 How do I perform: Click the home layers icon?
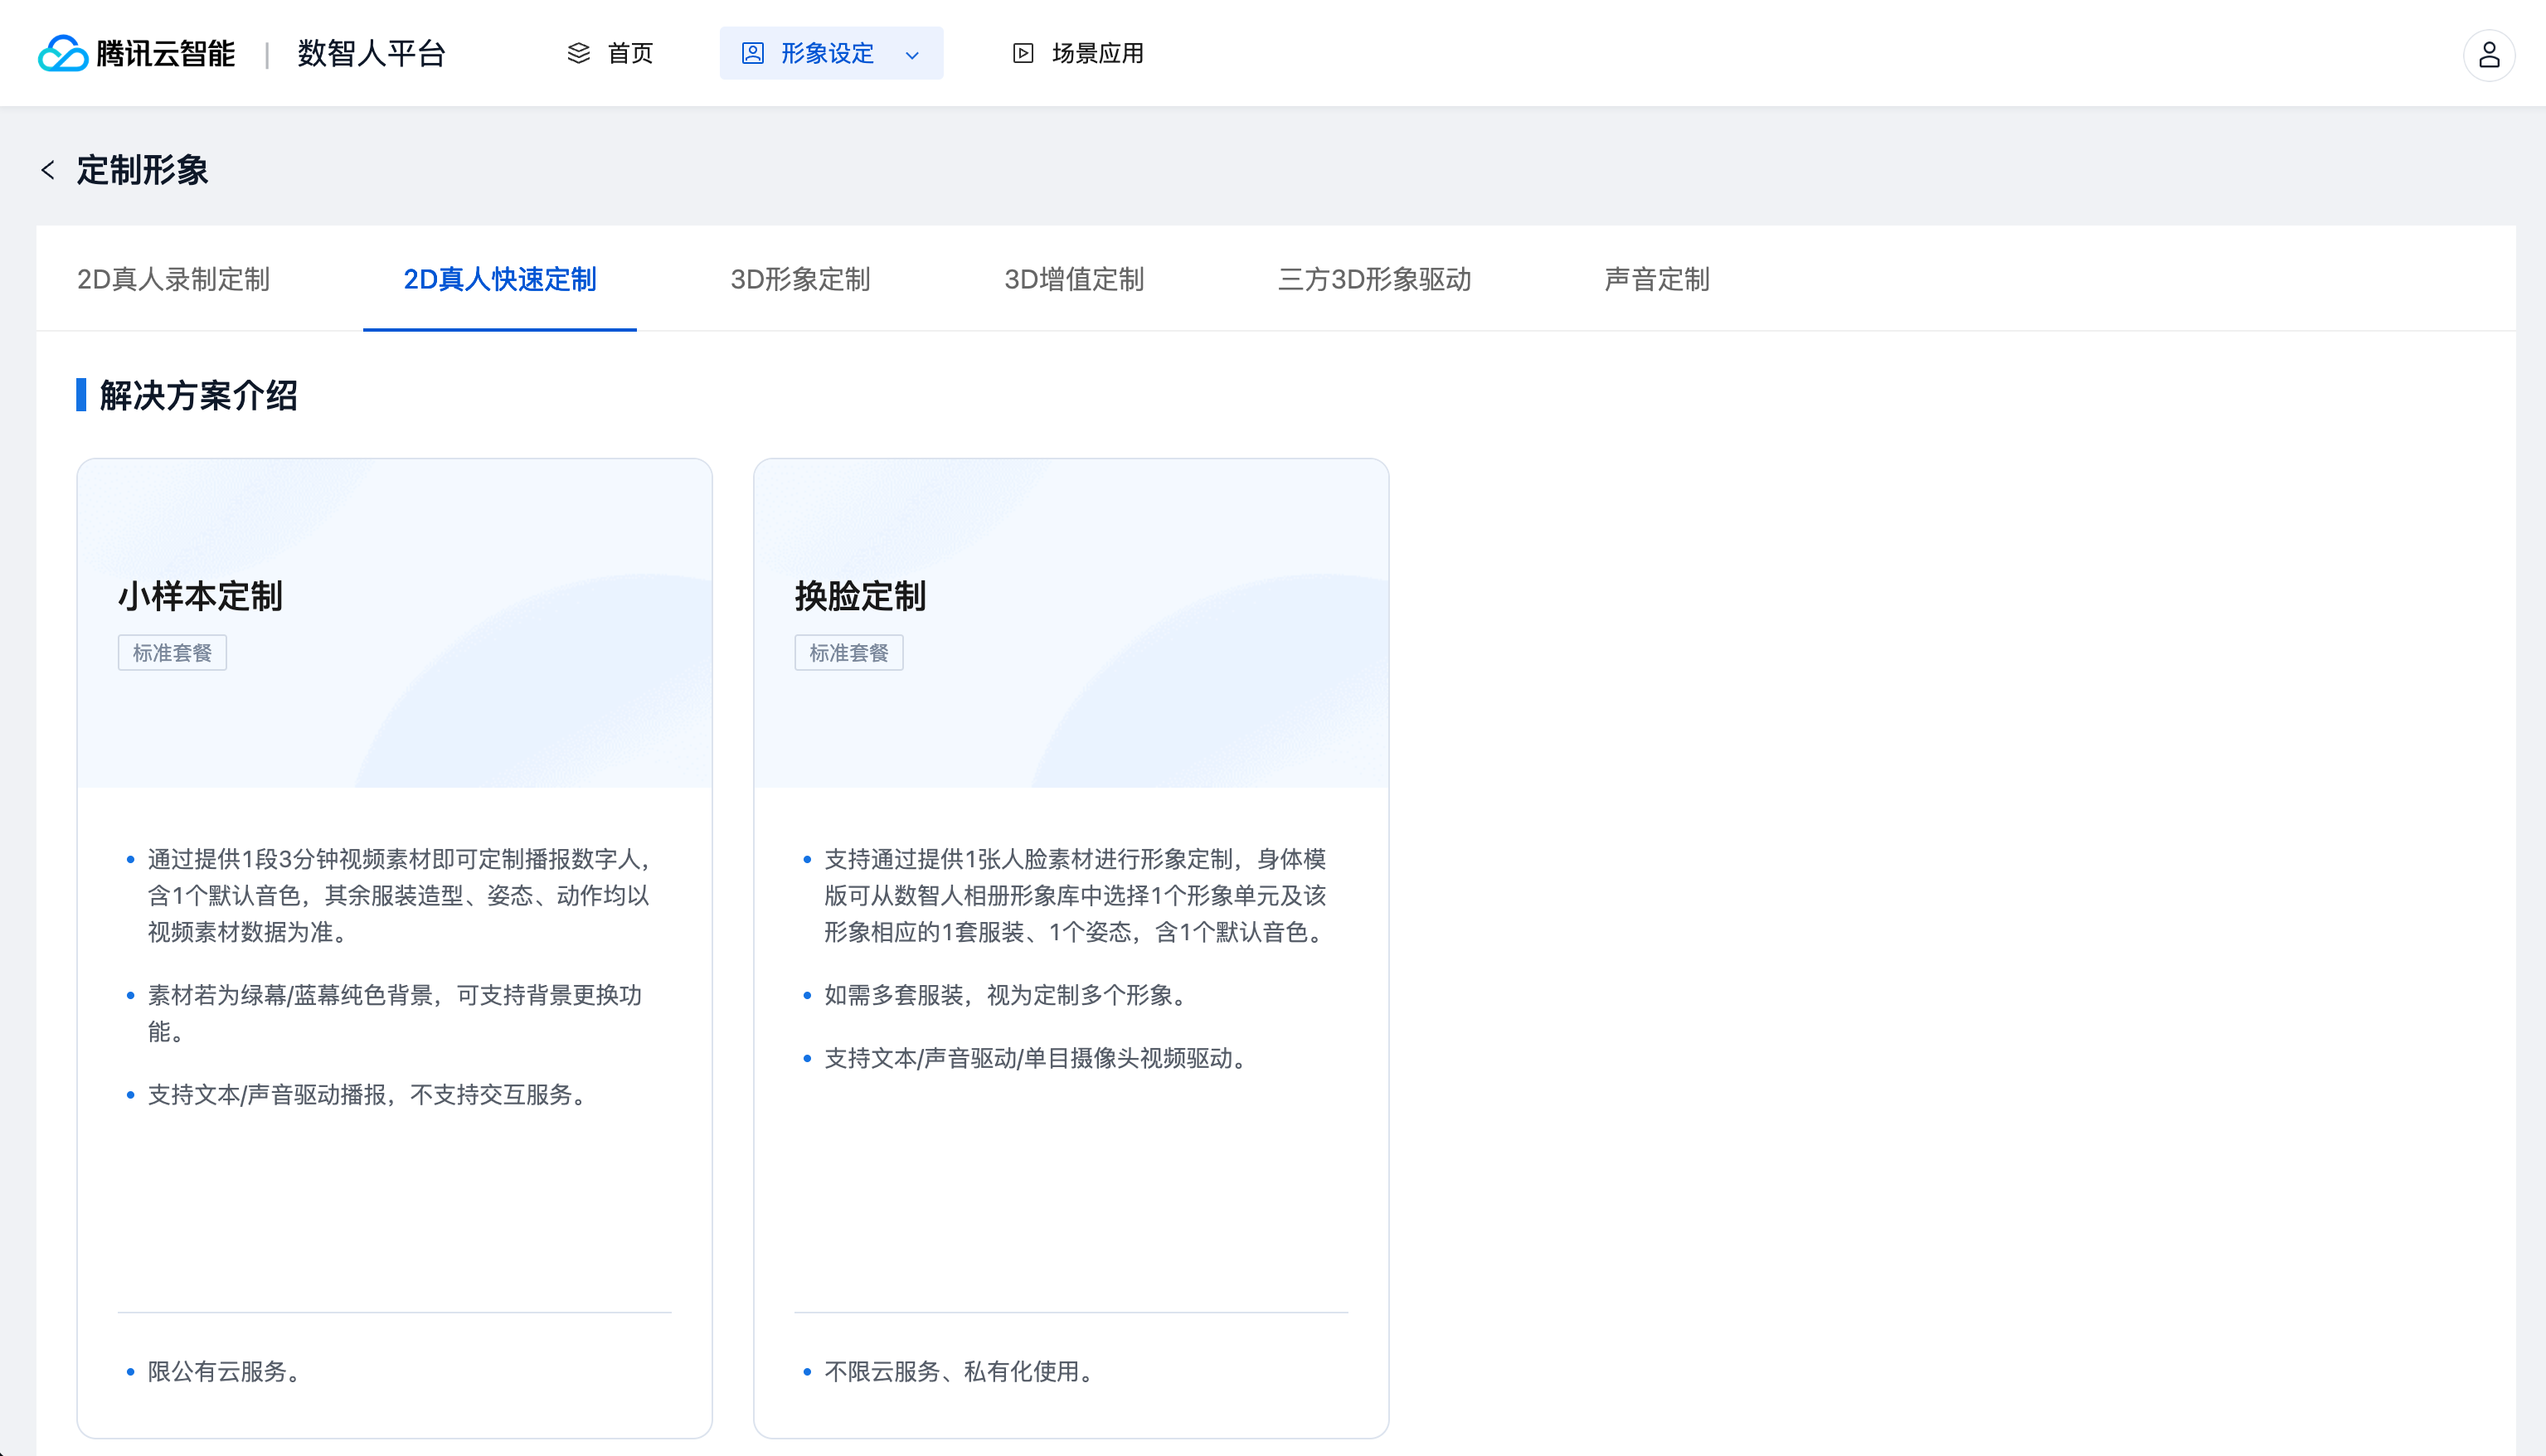(x=578, y=53)
